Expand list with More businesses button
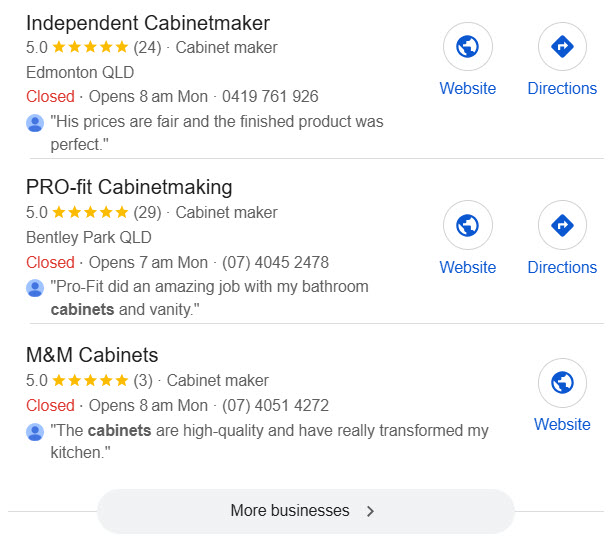Screen dimensions: 608x541 click(x=290, y=511)
